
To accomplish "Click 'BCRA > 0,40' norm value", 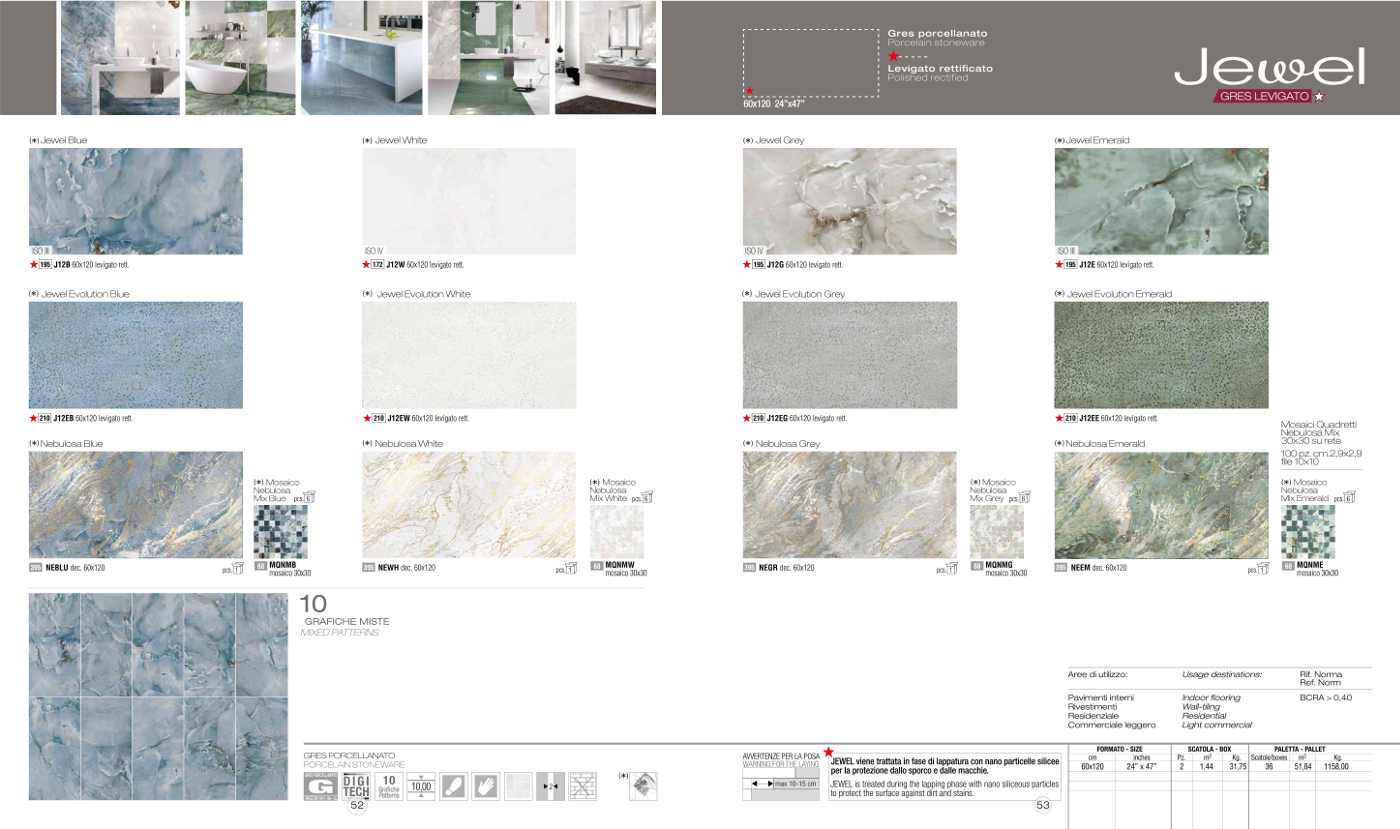I will [x=1326, y=697].
